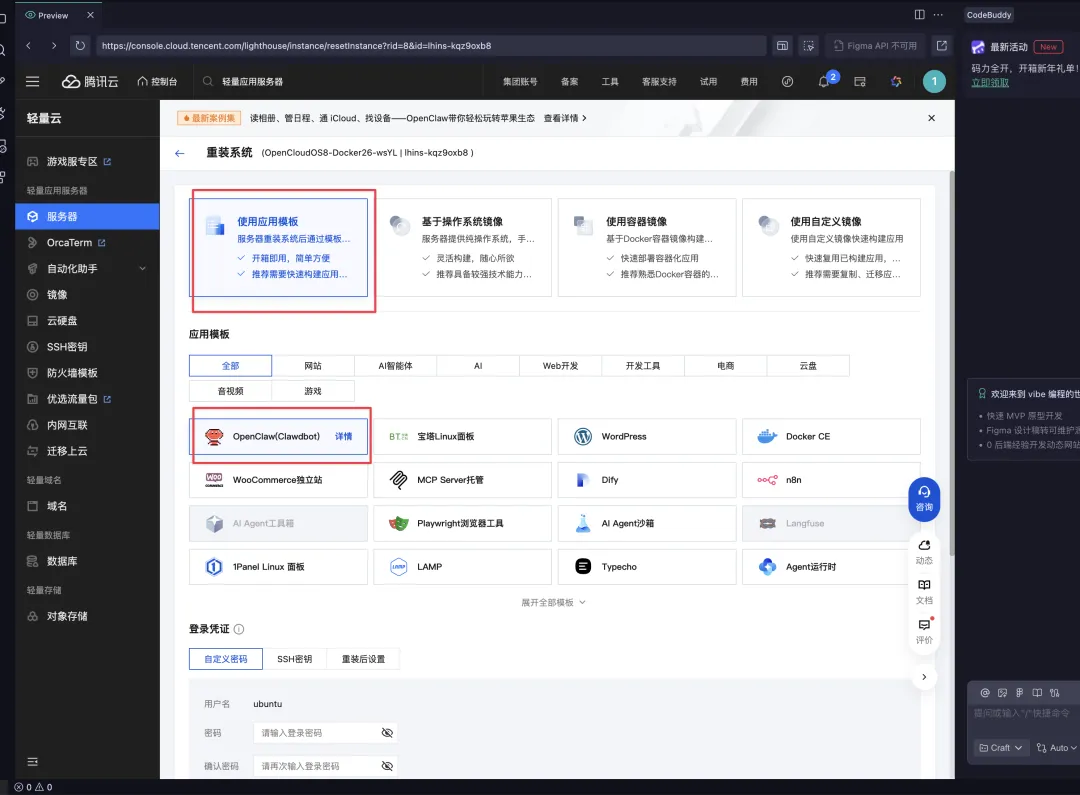Click the page vertical scrollbar
Screen dimensions: 1080x795
(951, 363)
